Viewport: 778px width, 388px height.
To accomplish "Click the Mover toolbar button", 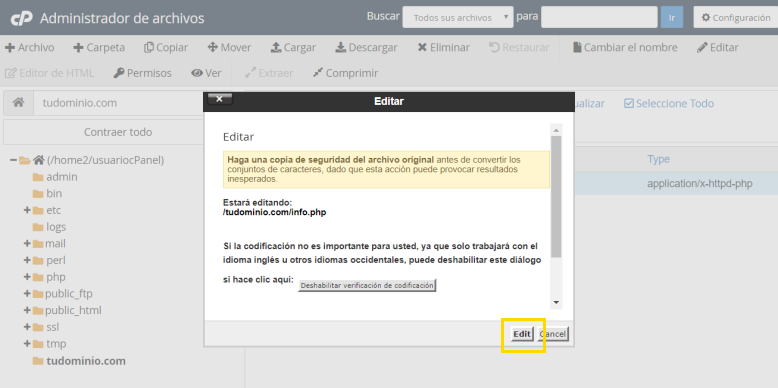I will pyautogui.click(x=229, y=48).
